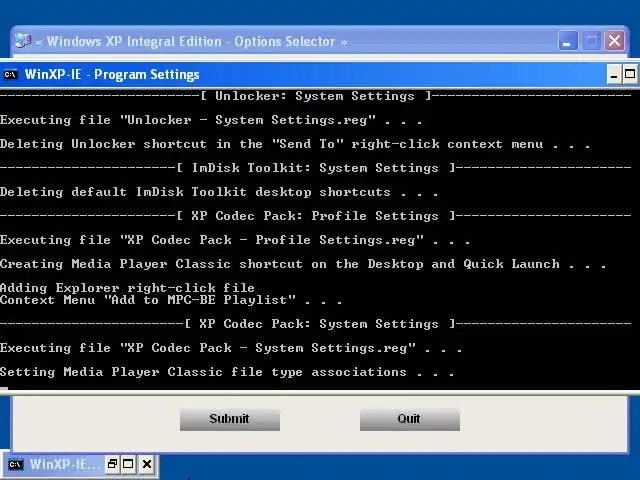This screenshot has height=480, width=640.
Task: Maximize the Program Settings console window
Action: point(630,75)
